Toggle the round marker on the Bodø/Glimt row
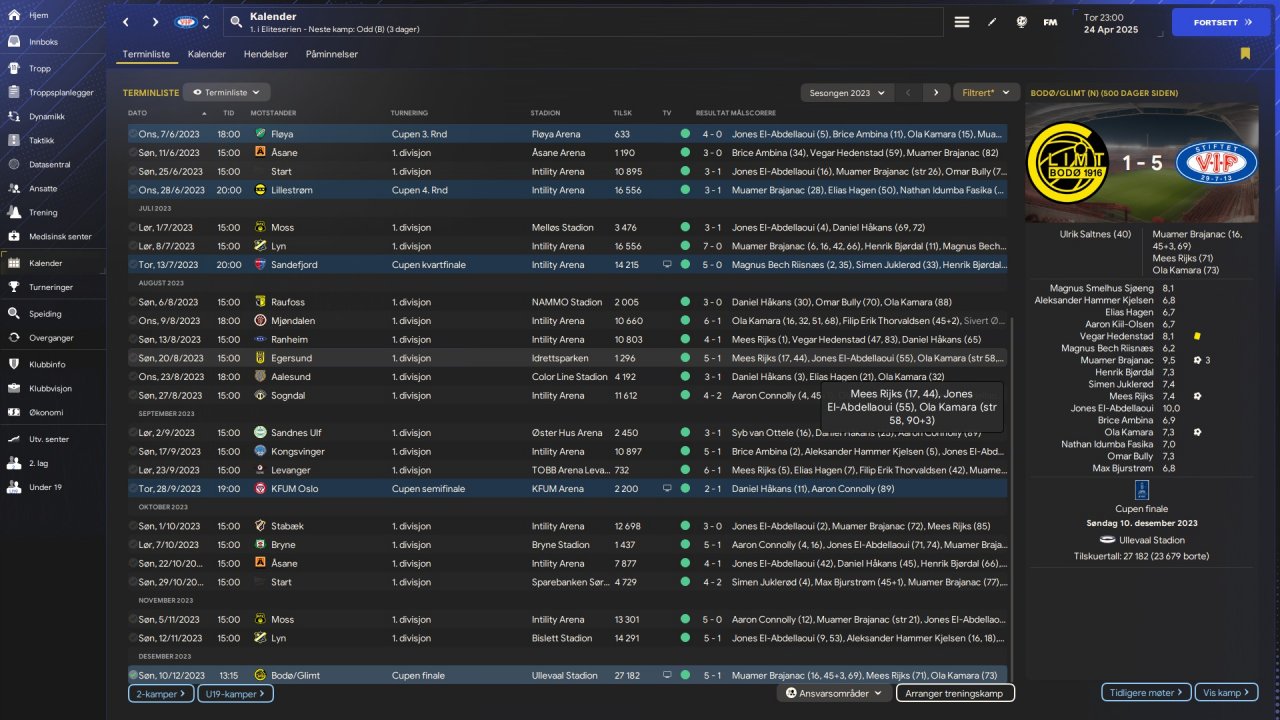 pos(133,675)
